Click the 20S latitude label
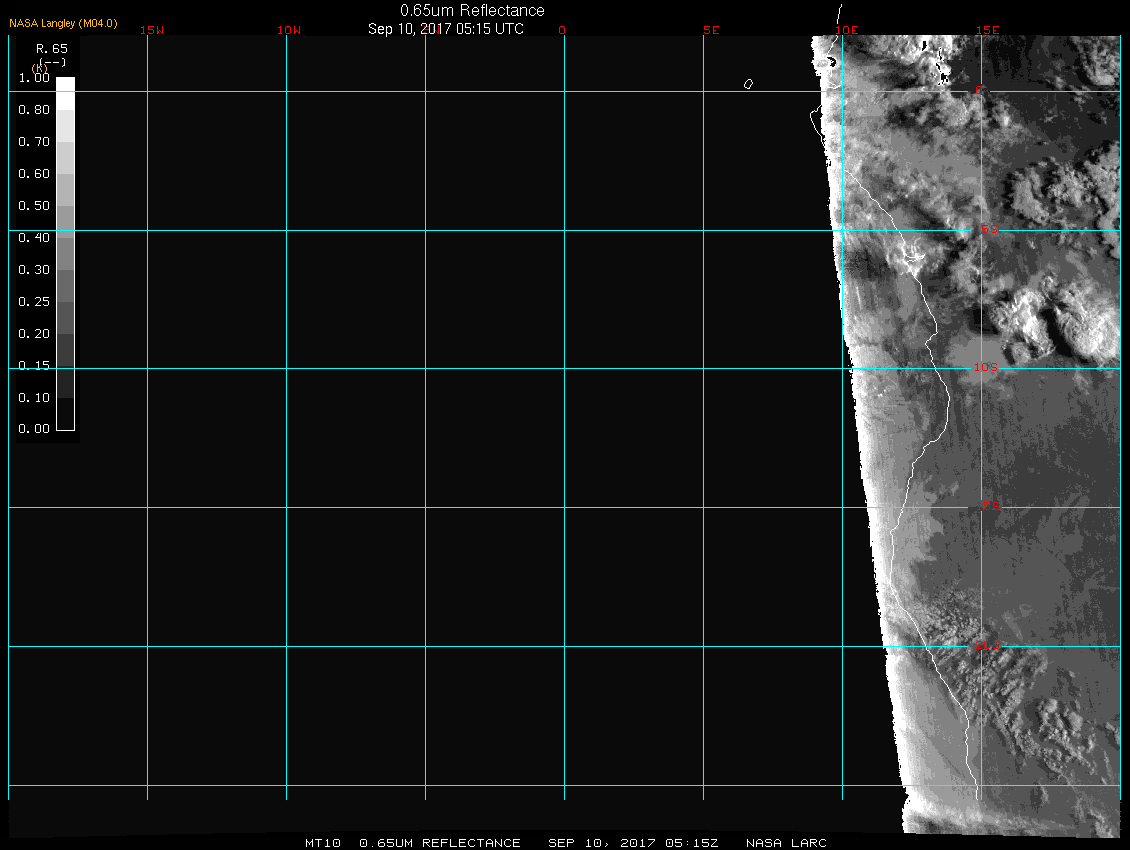1130x850 pixels. 986,646
